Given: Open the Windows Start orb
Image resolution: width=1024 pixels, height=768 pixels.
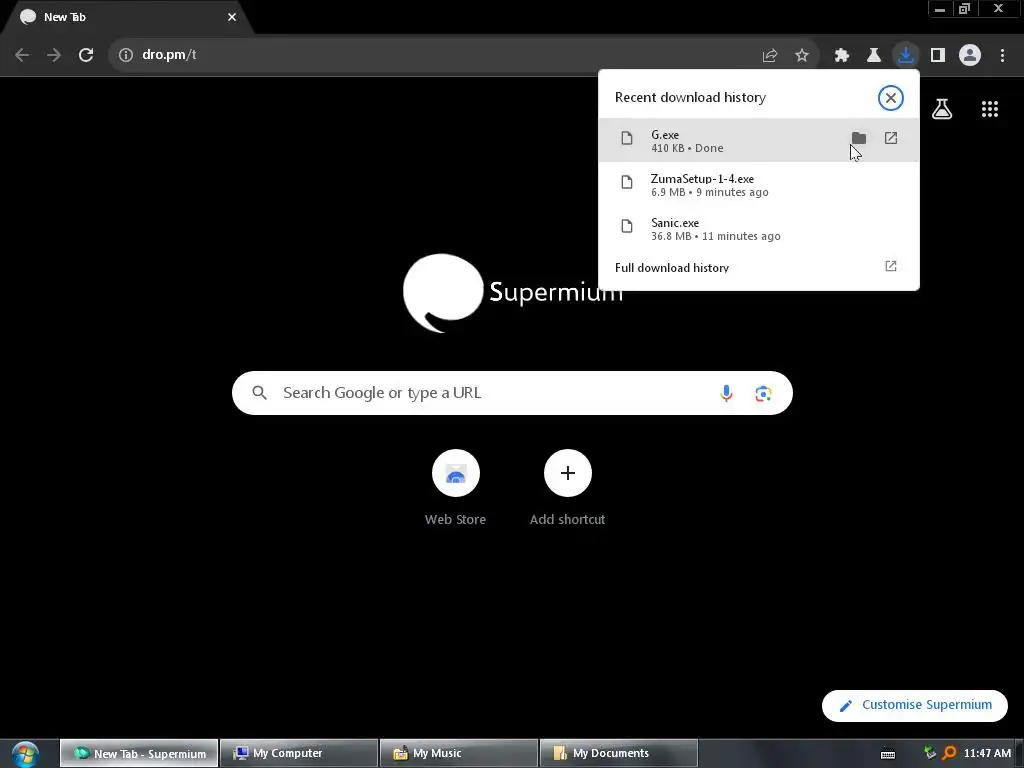Looking at the screenshot, I should coord(25,754).
